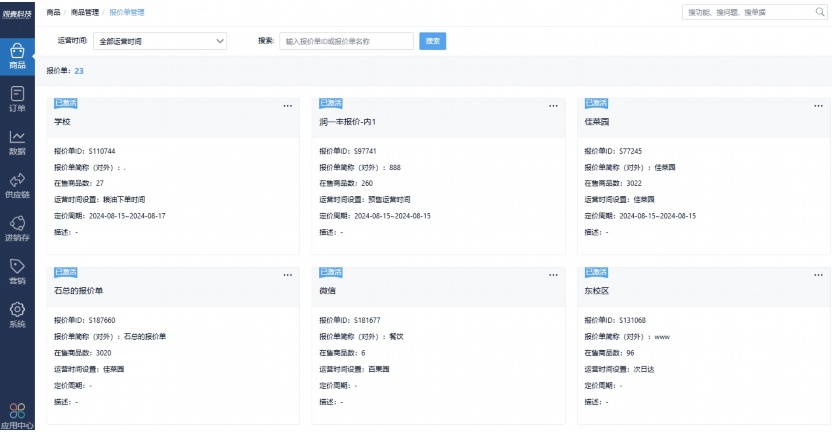Click the 佳菜园 card title

click(596, 122)
